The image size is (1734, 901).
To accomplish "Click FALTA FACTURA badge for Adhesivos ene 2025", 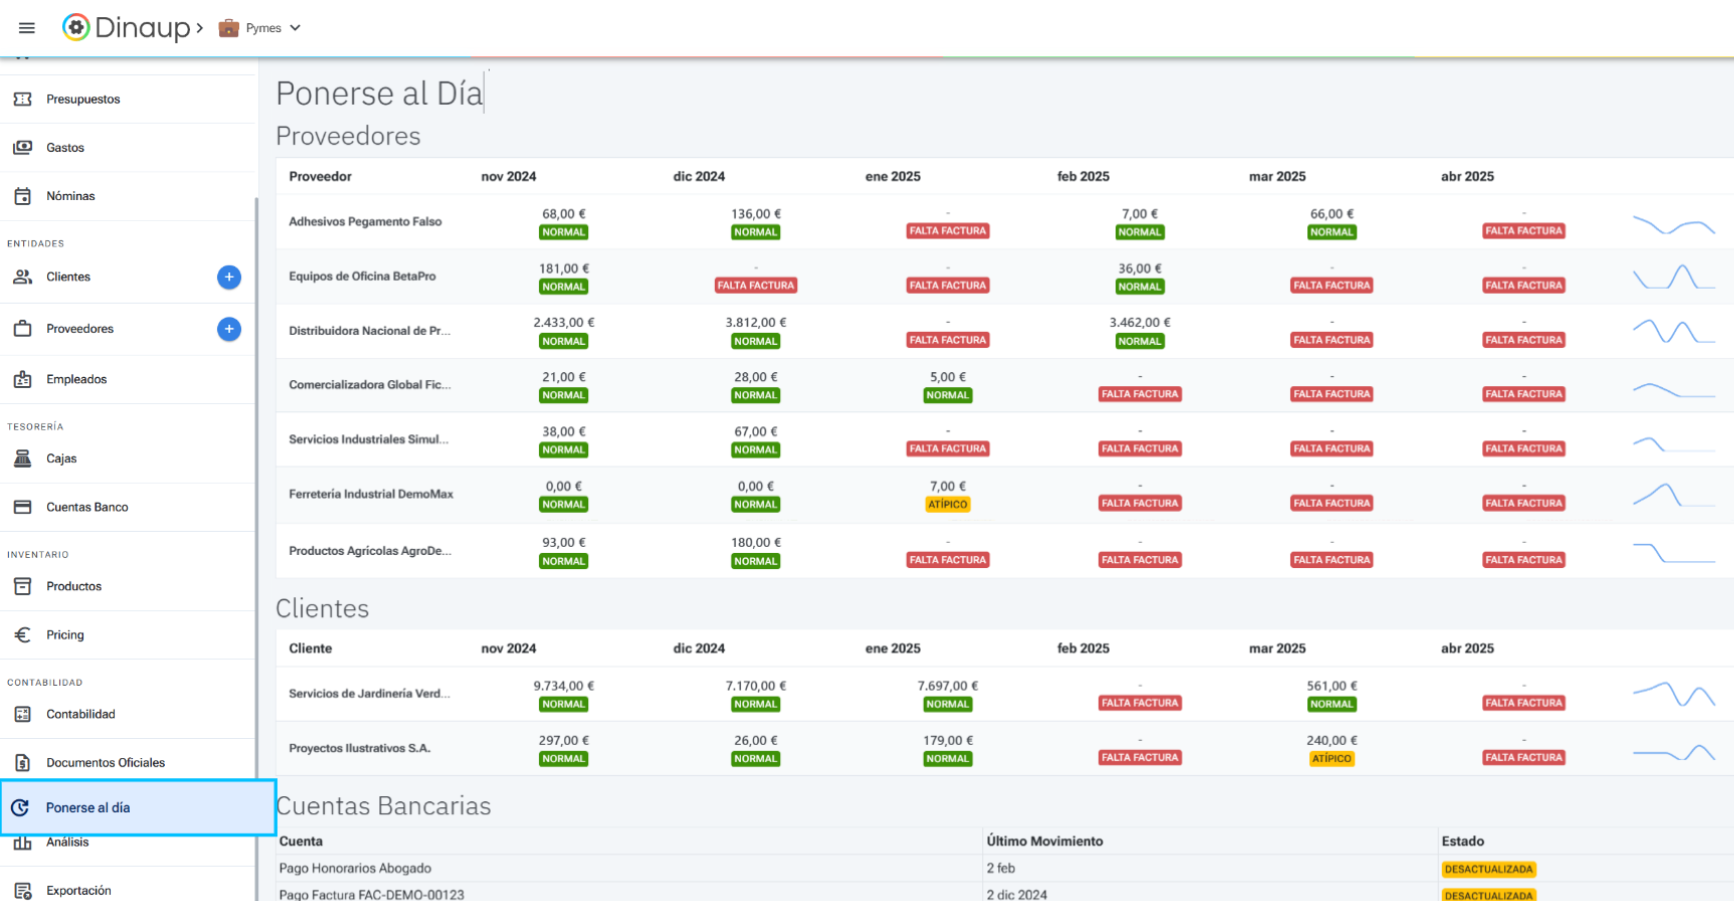I will pos(947,231).
